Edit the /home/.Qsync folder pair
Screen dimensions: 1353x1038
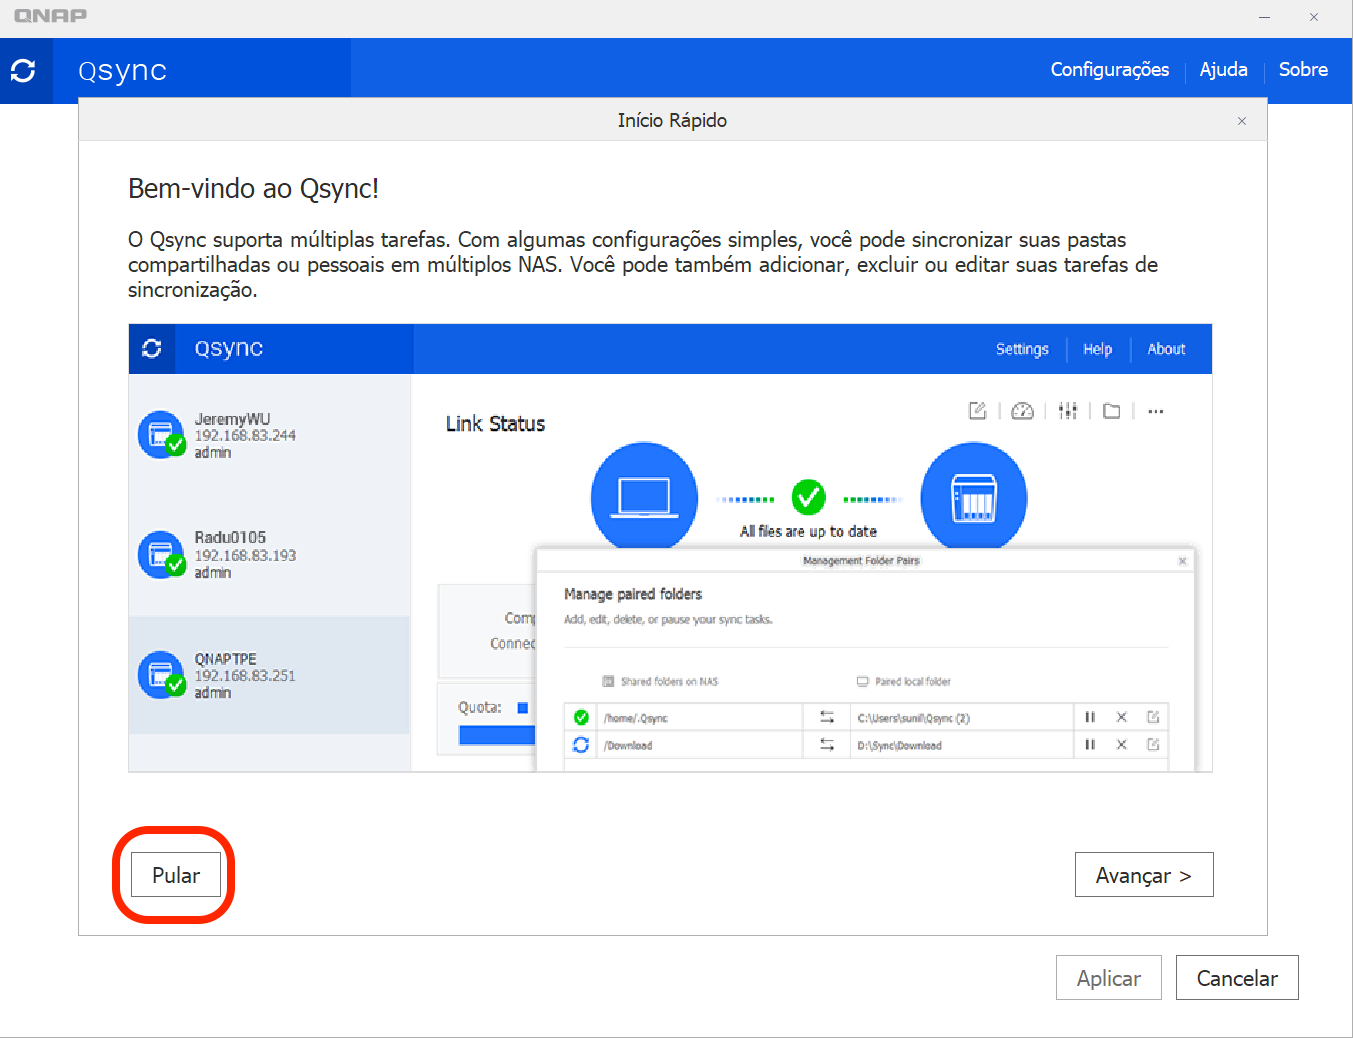tap(1153, 717)
